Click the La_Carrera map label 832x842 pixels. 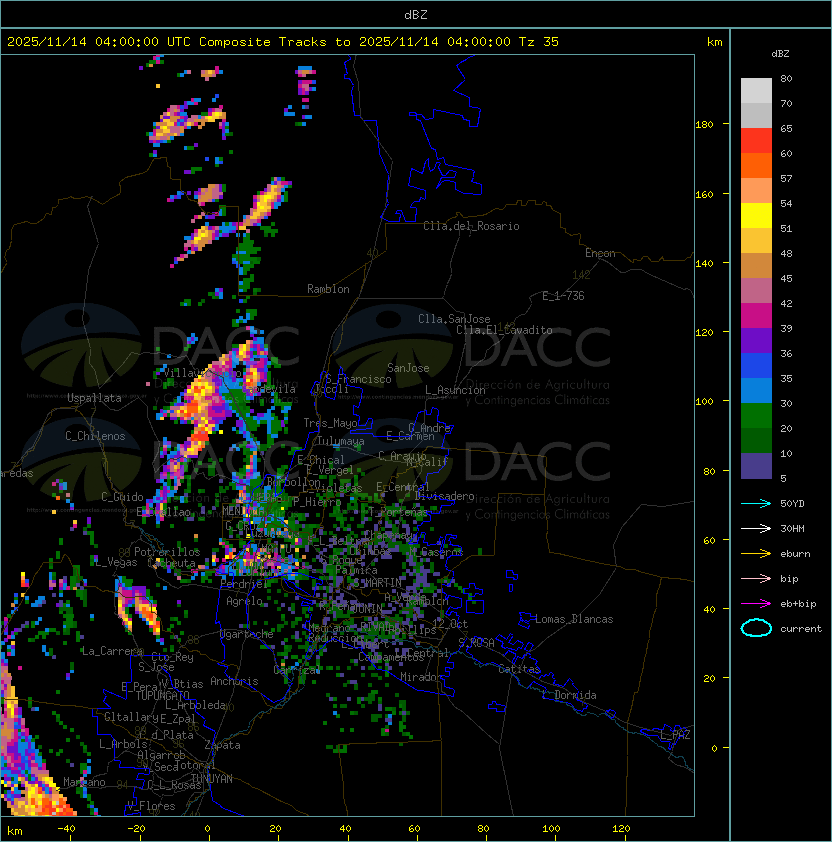click(112, 651)
